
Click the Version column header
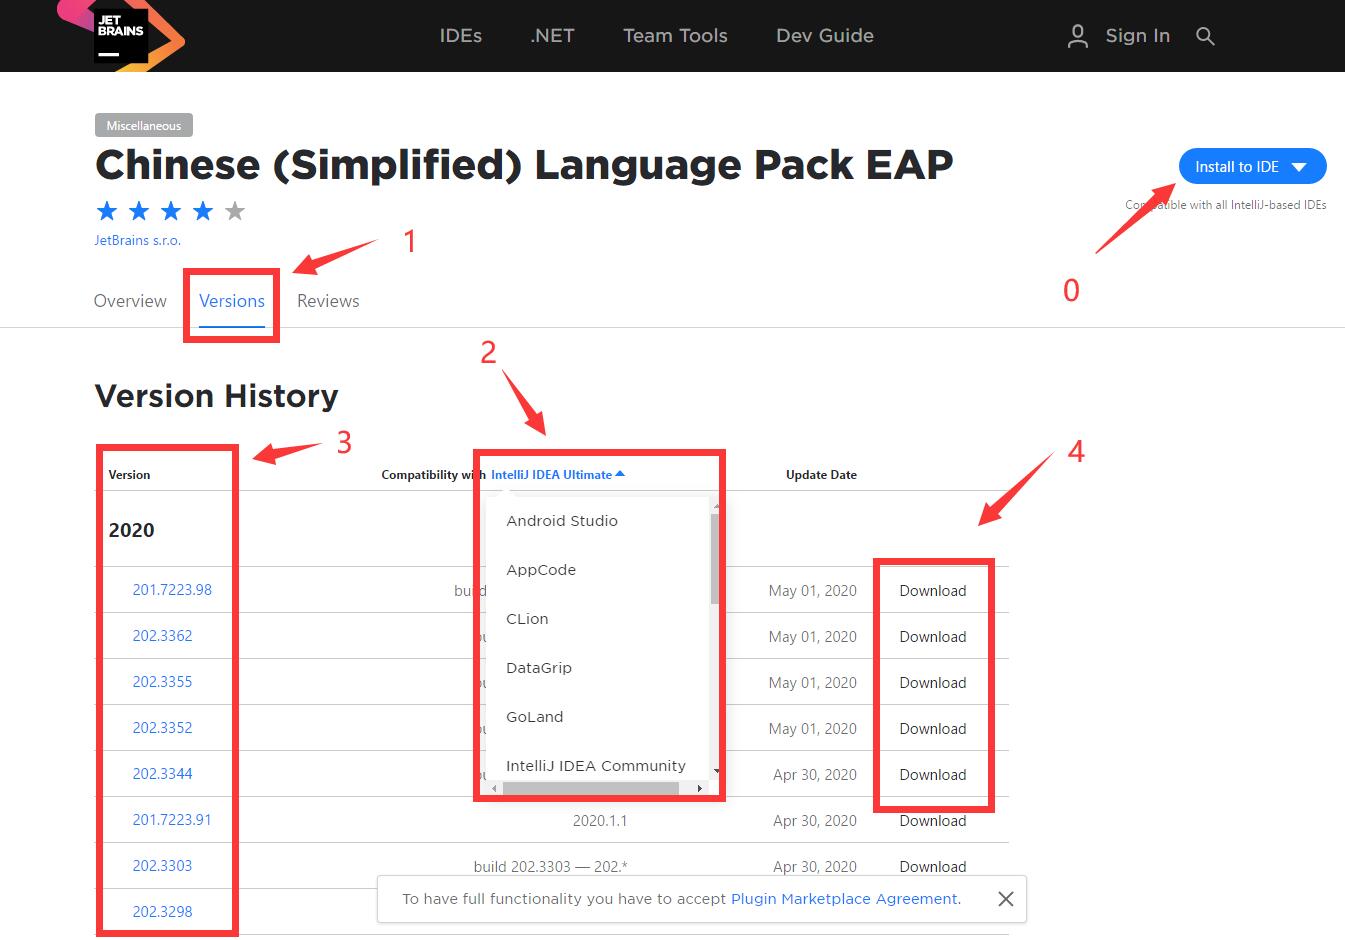pyautogui.click(x=129, y=475)
